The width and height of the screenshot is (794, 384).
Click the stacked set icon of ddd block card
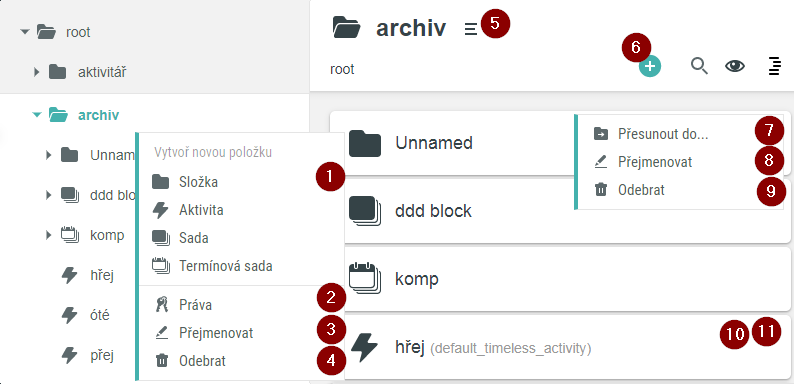tap(364, 210)
